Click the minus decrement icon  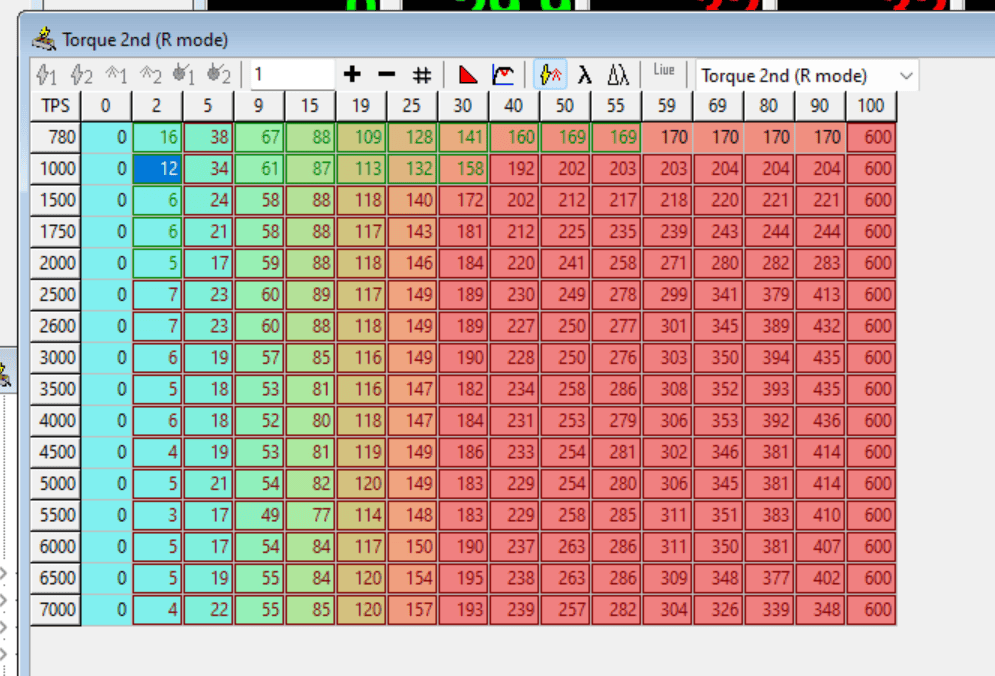click(386, 75)
